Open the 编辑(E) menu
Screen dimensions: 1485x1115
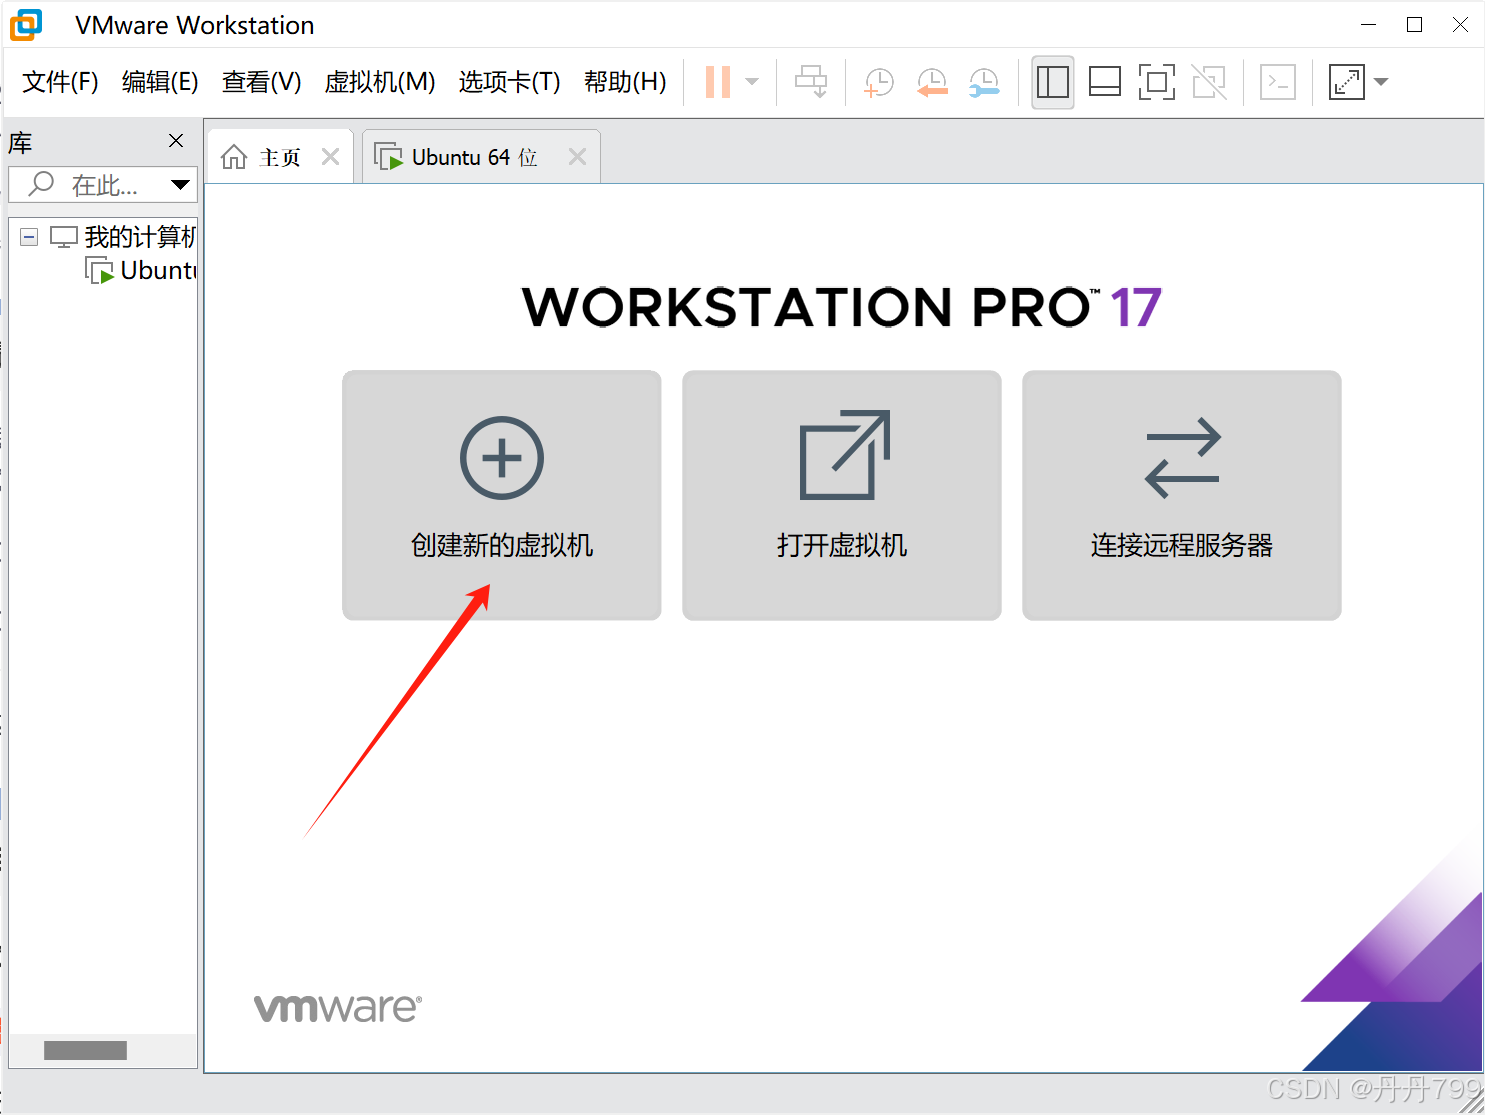point(160,82)
